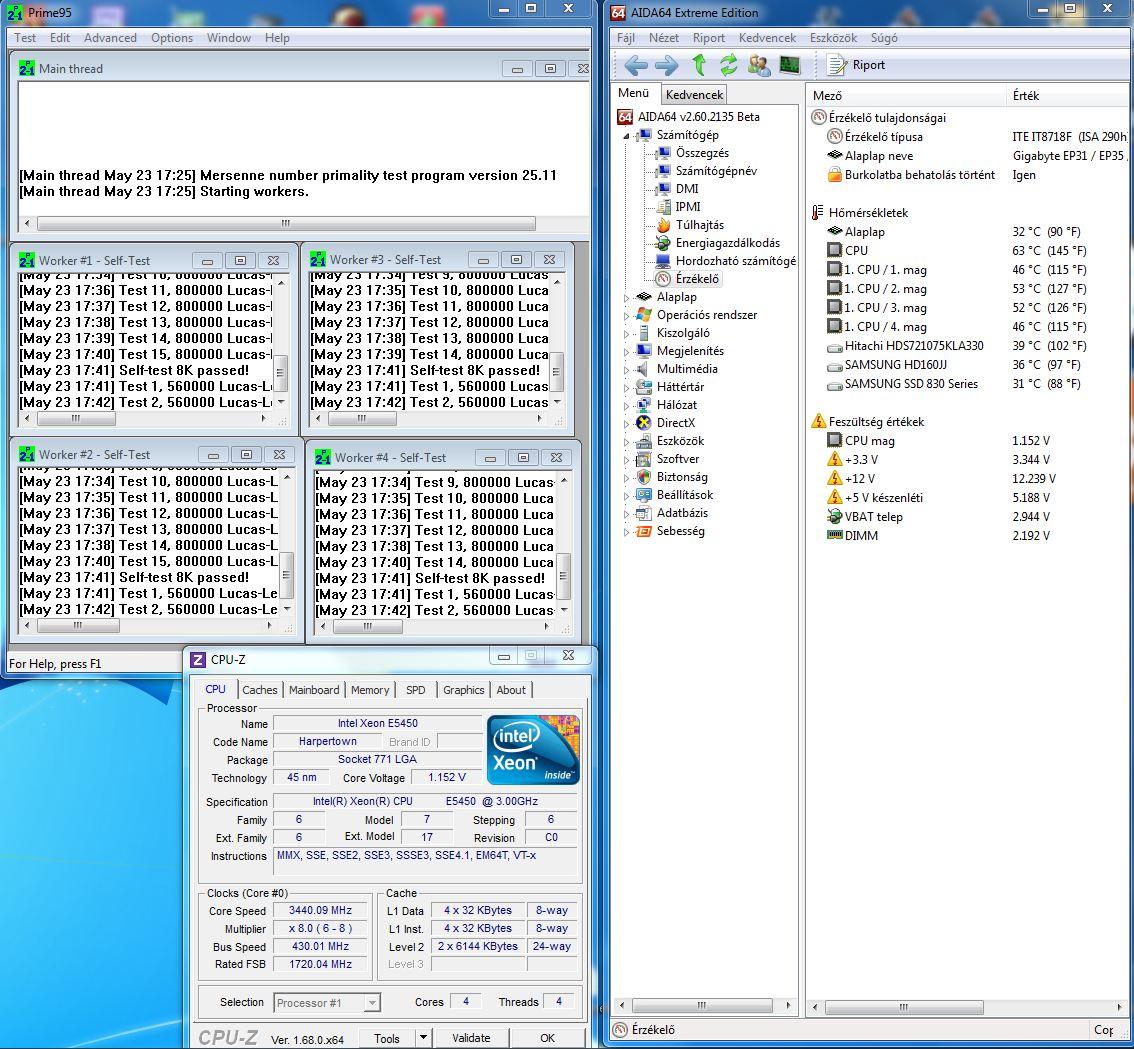Switch to the SPD tab in CPU-Z
1134x1049 pixels.
click(x=416, y=690)
